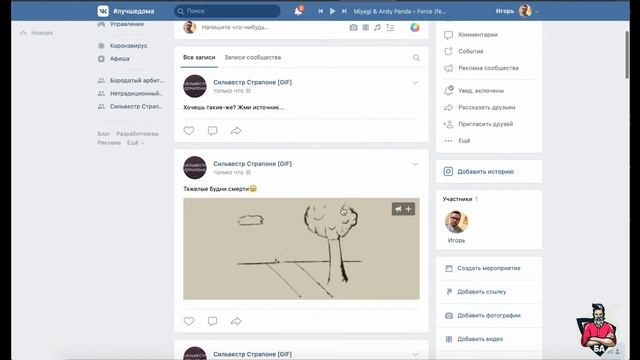Open the 'Блог' footer link
640x360 pixels.
tap(104, 134)
